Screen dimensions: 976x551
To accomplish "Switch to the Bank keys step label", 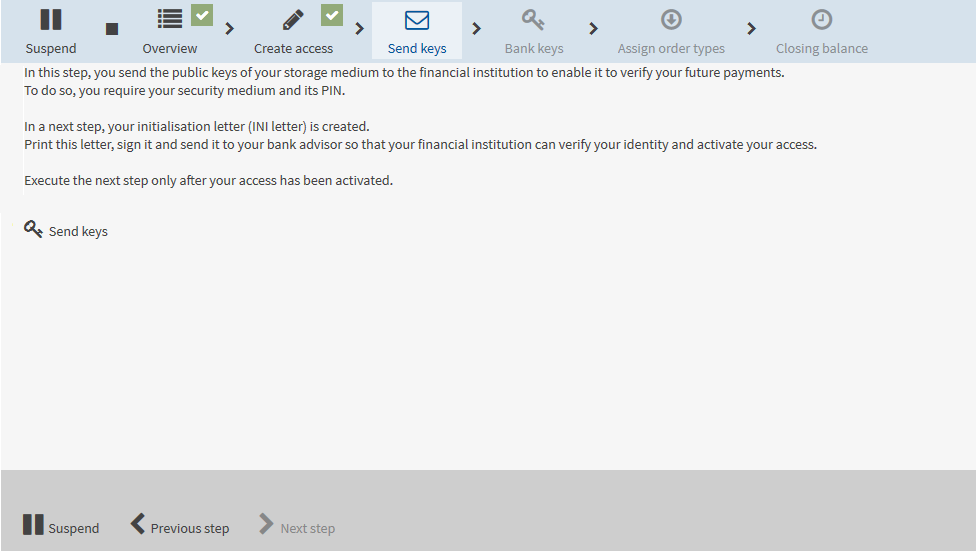I will (x=534, y=49).
